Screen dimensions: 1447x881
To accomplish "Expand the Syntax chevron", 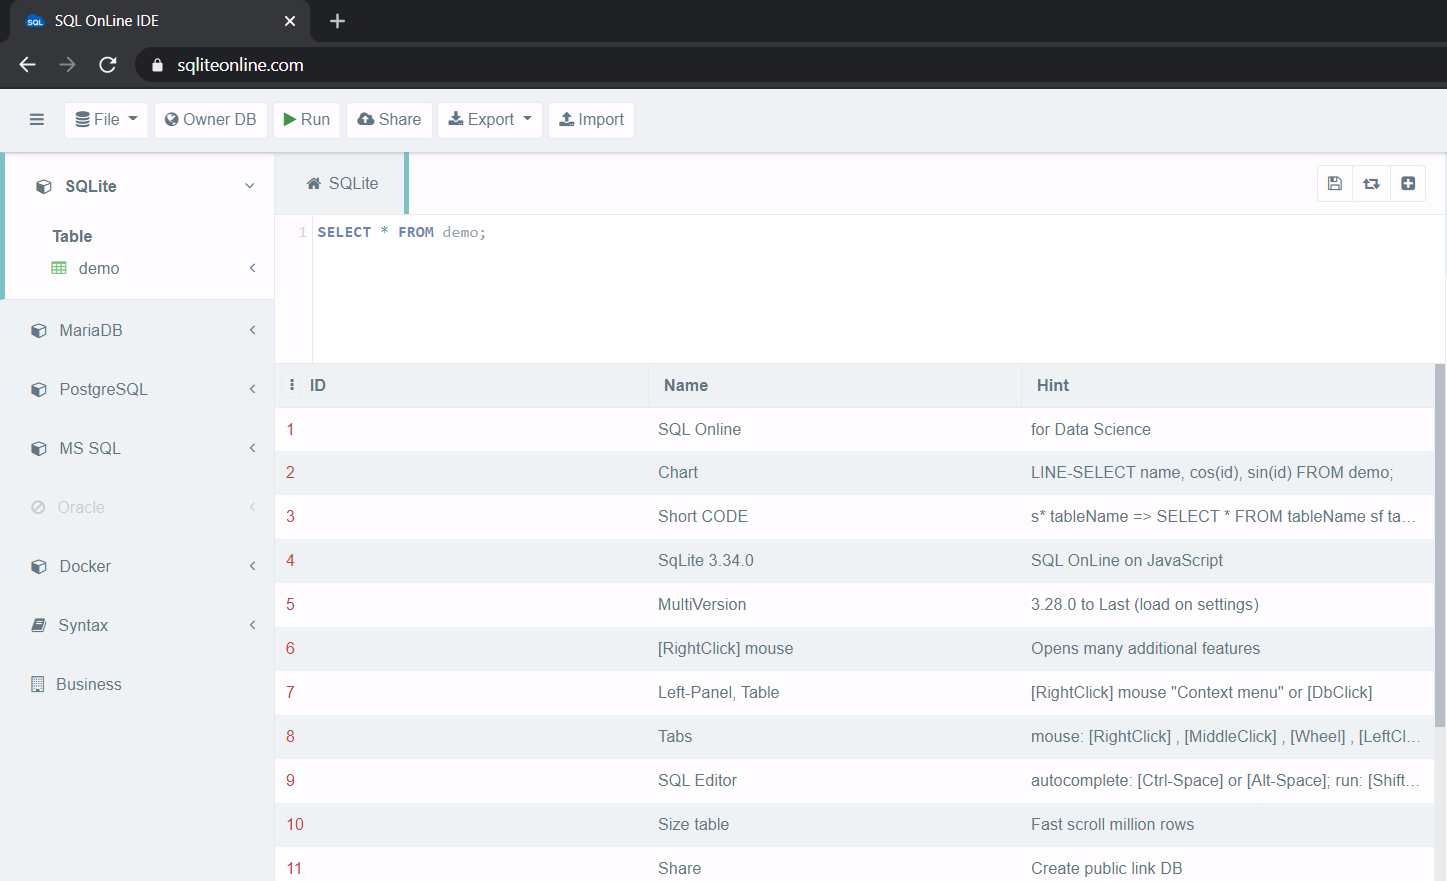I will point(253,625).
